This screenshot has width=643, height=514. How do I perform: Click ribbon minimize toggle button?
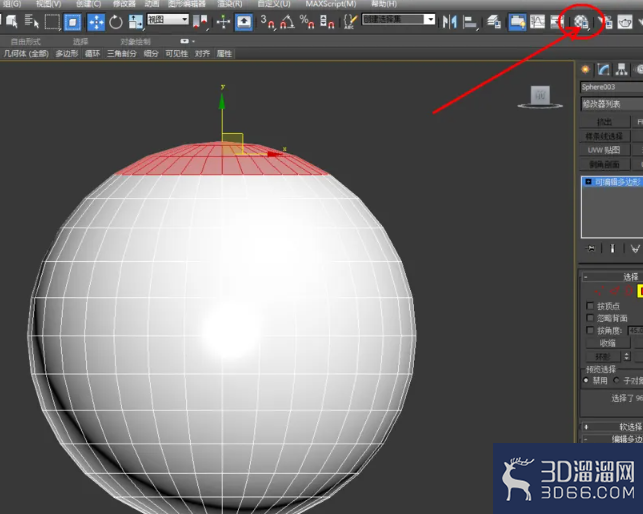coord(185,41)
